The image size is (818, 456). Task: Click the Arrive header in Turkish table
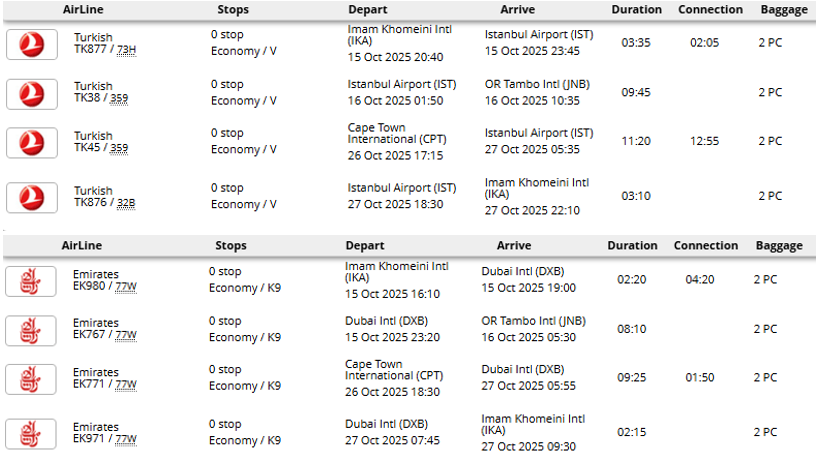point(516,10)
